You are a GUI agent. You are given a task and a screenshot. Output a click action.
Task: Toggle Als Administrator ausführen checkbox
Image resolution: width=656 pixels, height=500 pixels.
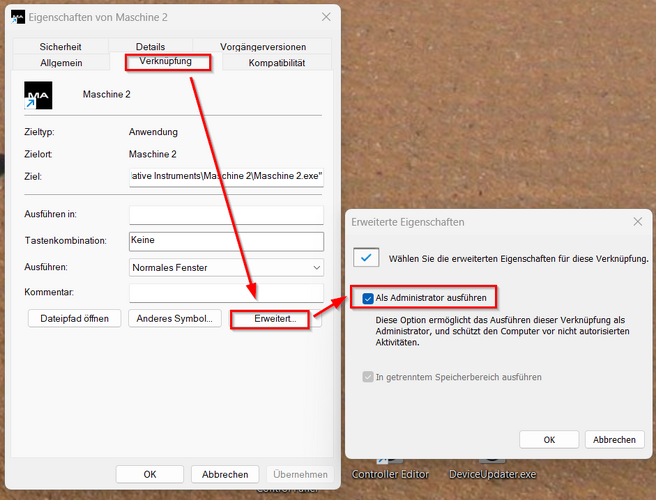(368, 298)
